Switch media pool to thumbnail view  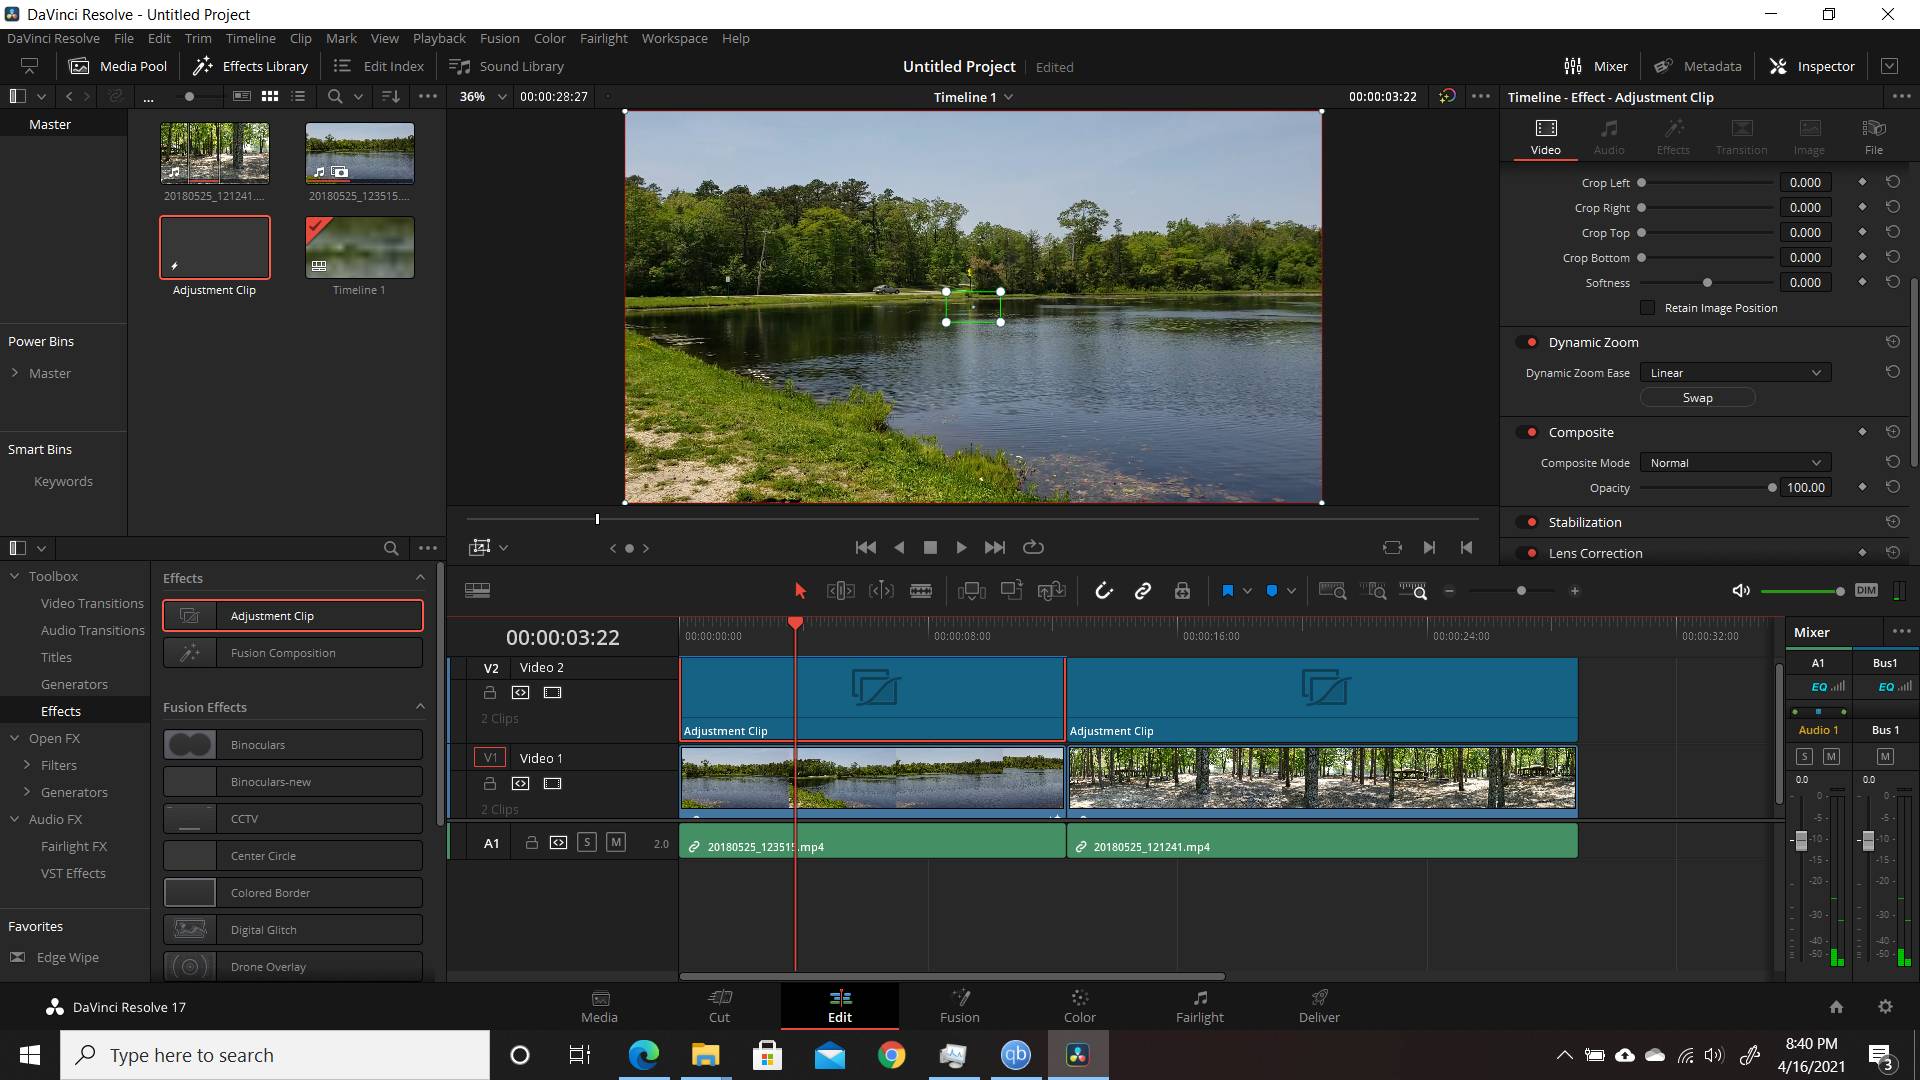coord(270,96)
